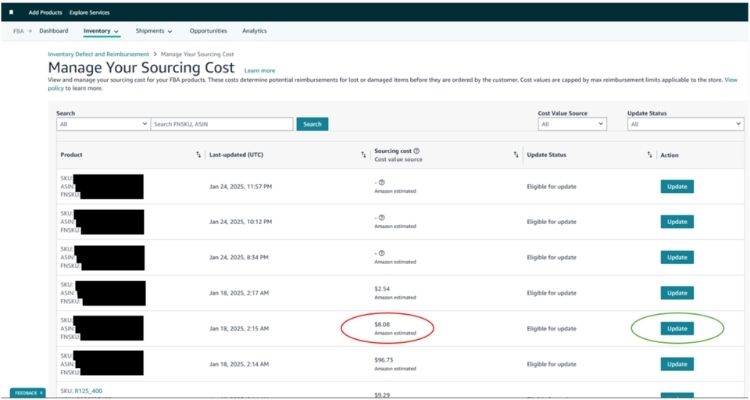Select the date Jan 18, 2025, 2:17 AM

239,293
